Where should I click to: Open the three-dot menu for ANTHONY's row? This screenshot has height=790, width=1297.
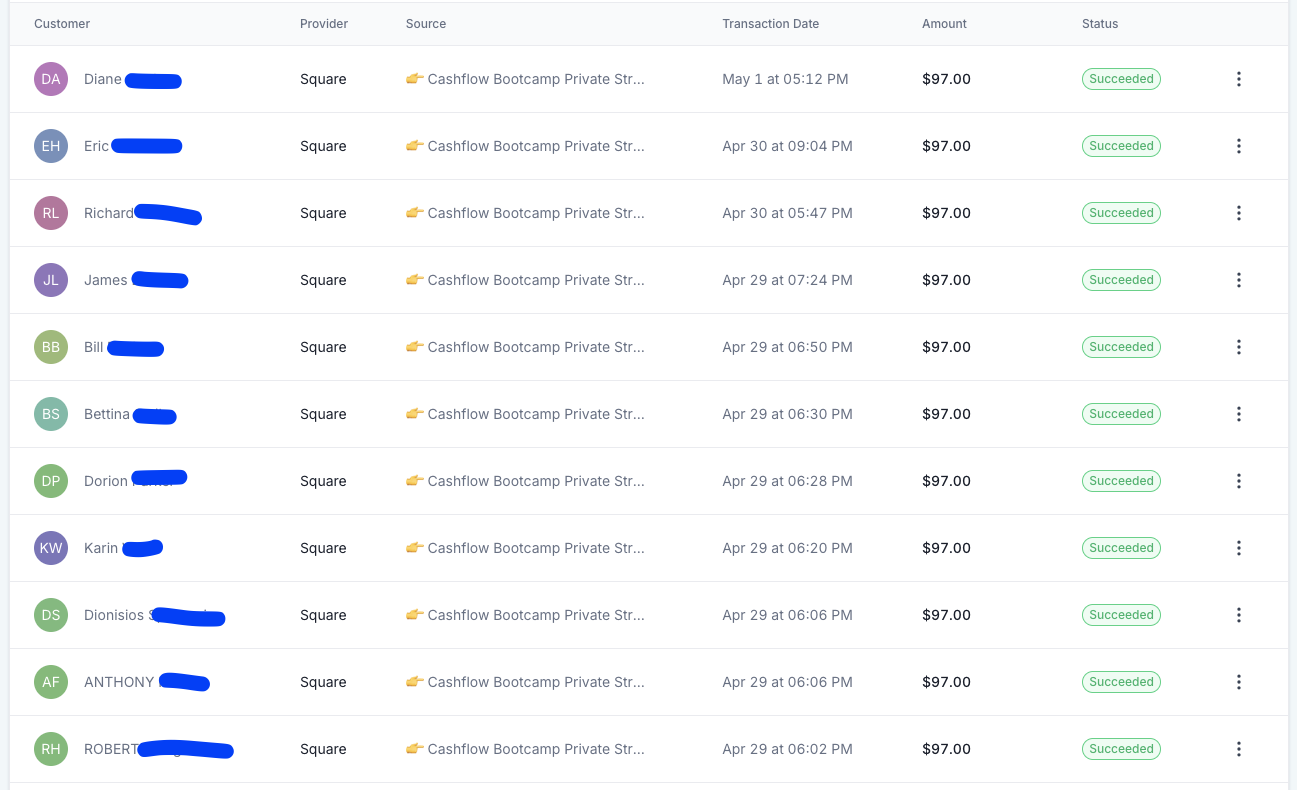(1239, 682)
